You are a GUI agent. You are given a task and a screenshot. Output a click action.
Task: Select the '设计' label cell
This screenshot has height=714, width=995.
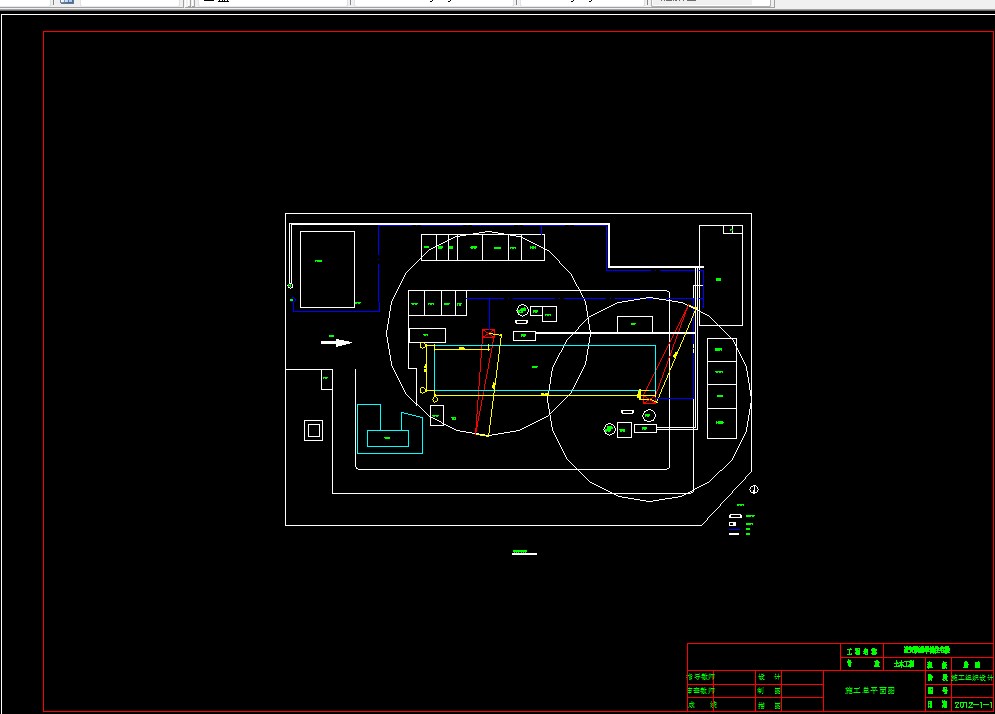[x=769, y=677]
